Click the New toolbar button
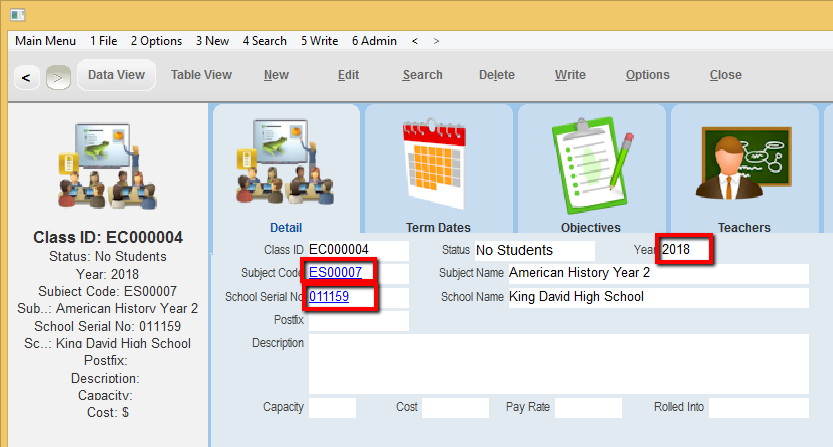 coord(276,75)
